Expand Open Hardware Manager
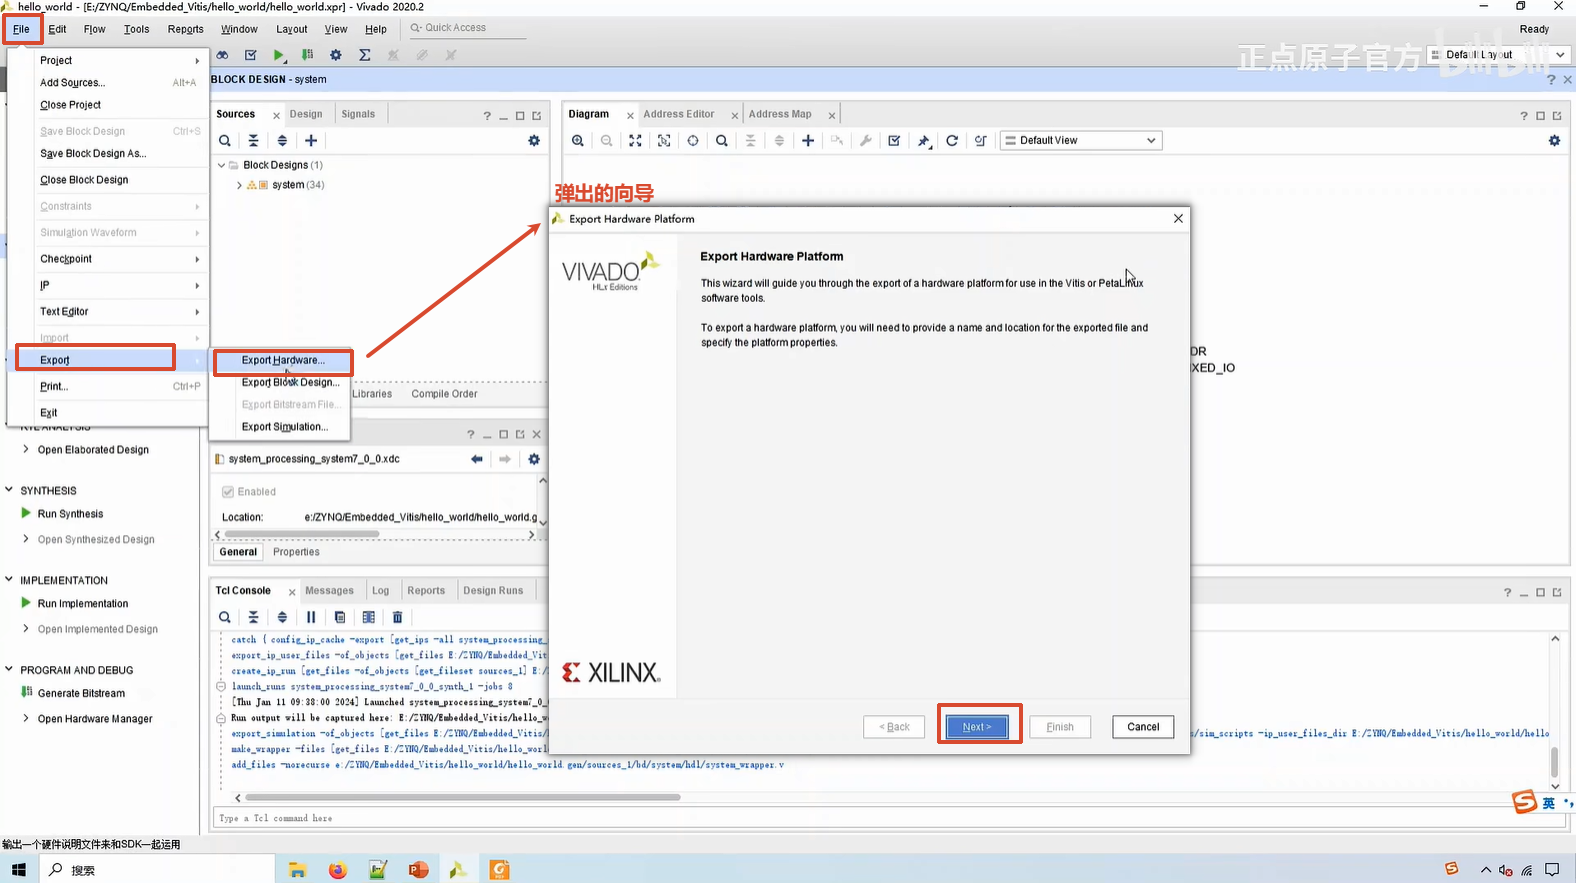This screenshot has height=883, width=1576. [x=26, y=719]
